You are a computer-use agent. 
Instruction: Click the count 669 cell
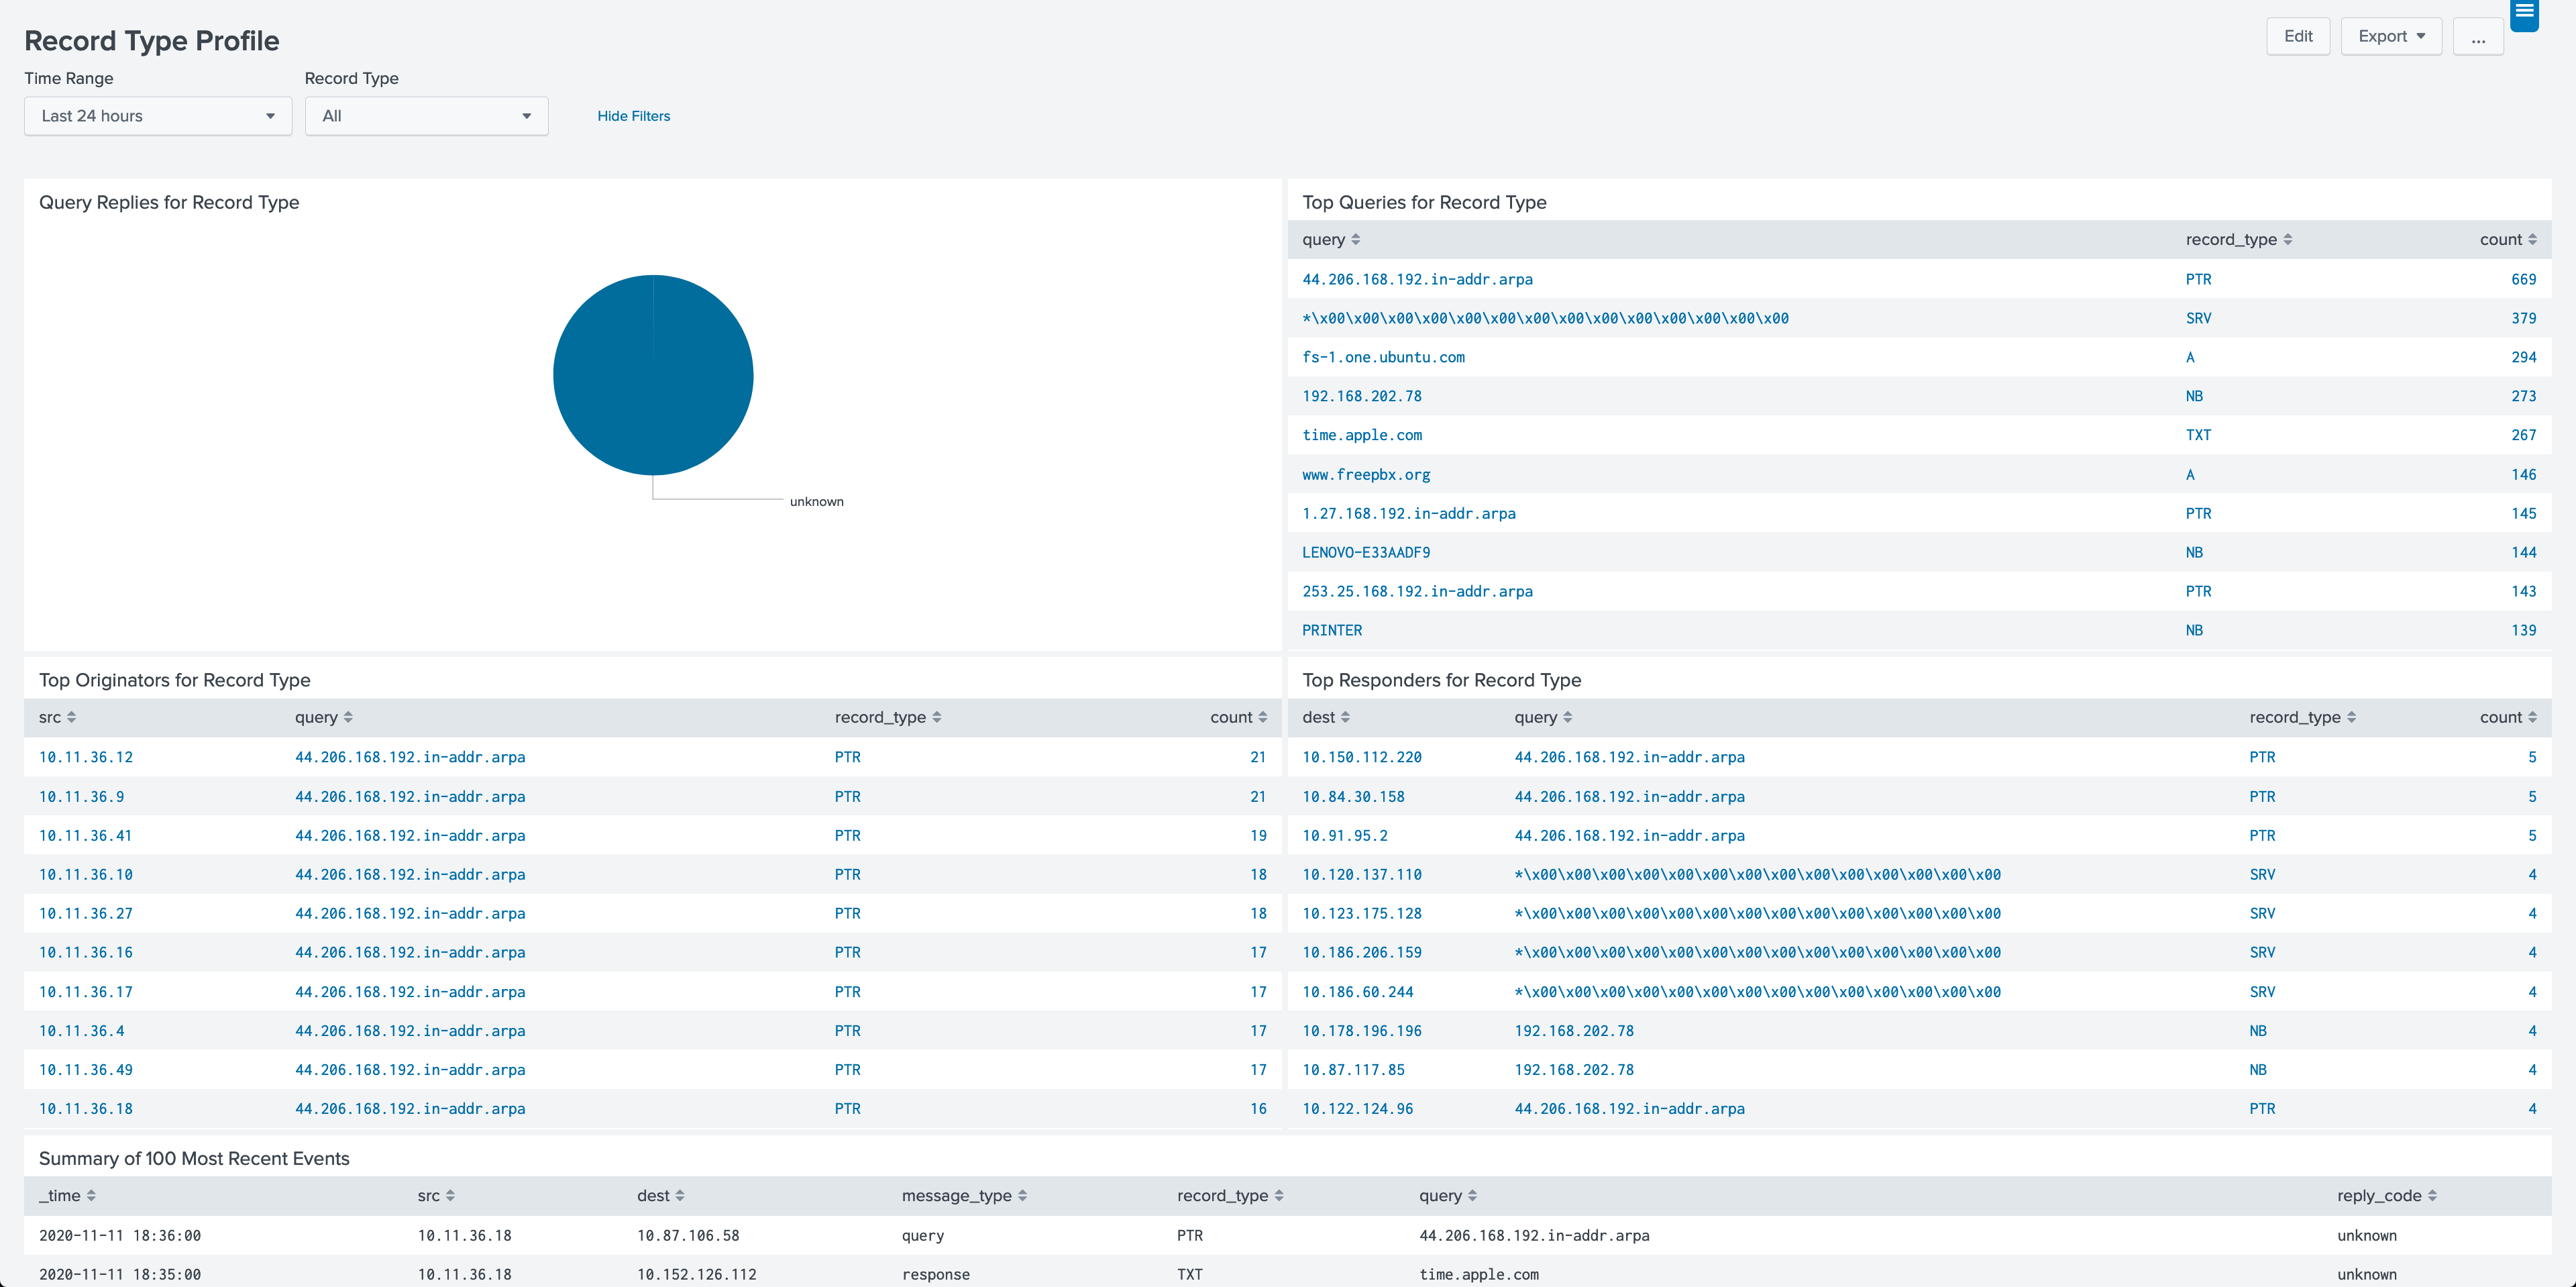[x=2523, y=280]
